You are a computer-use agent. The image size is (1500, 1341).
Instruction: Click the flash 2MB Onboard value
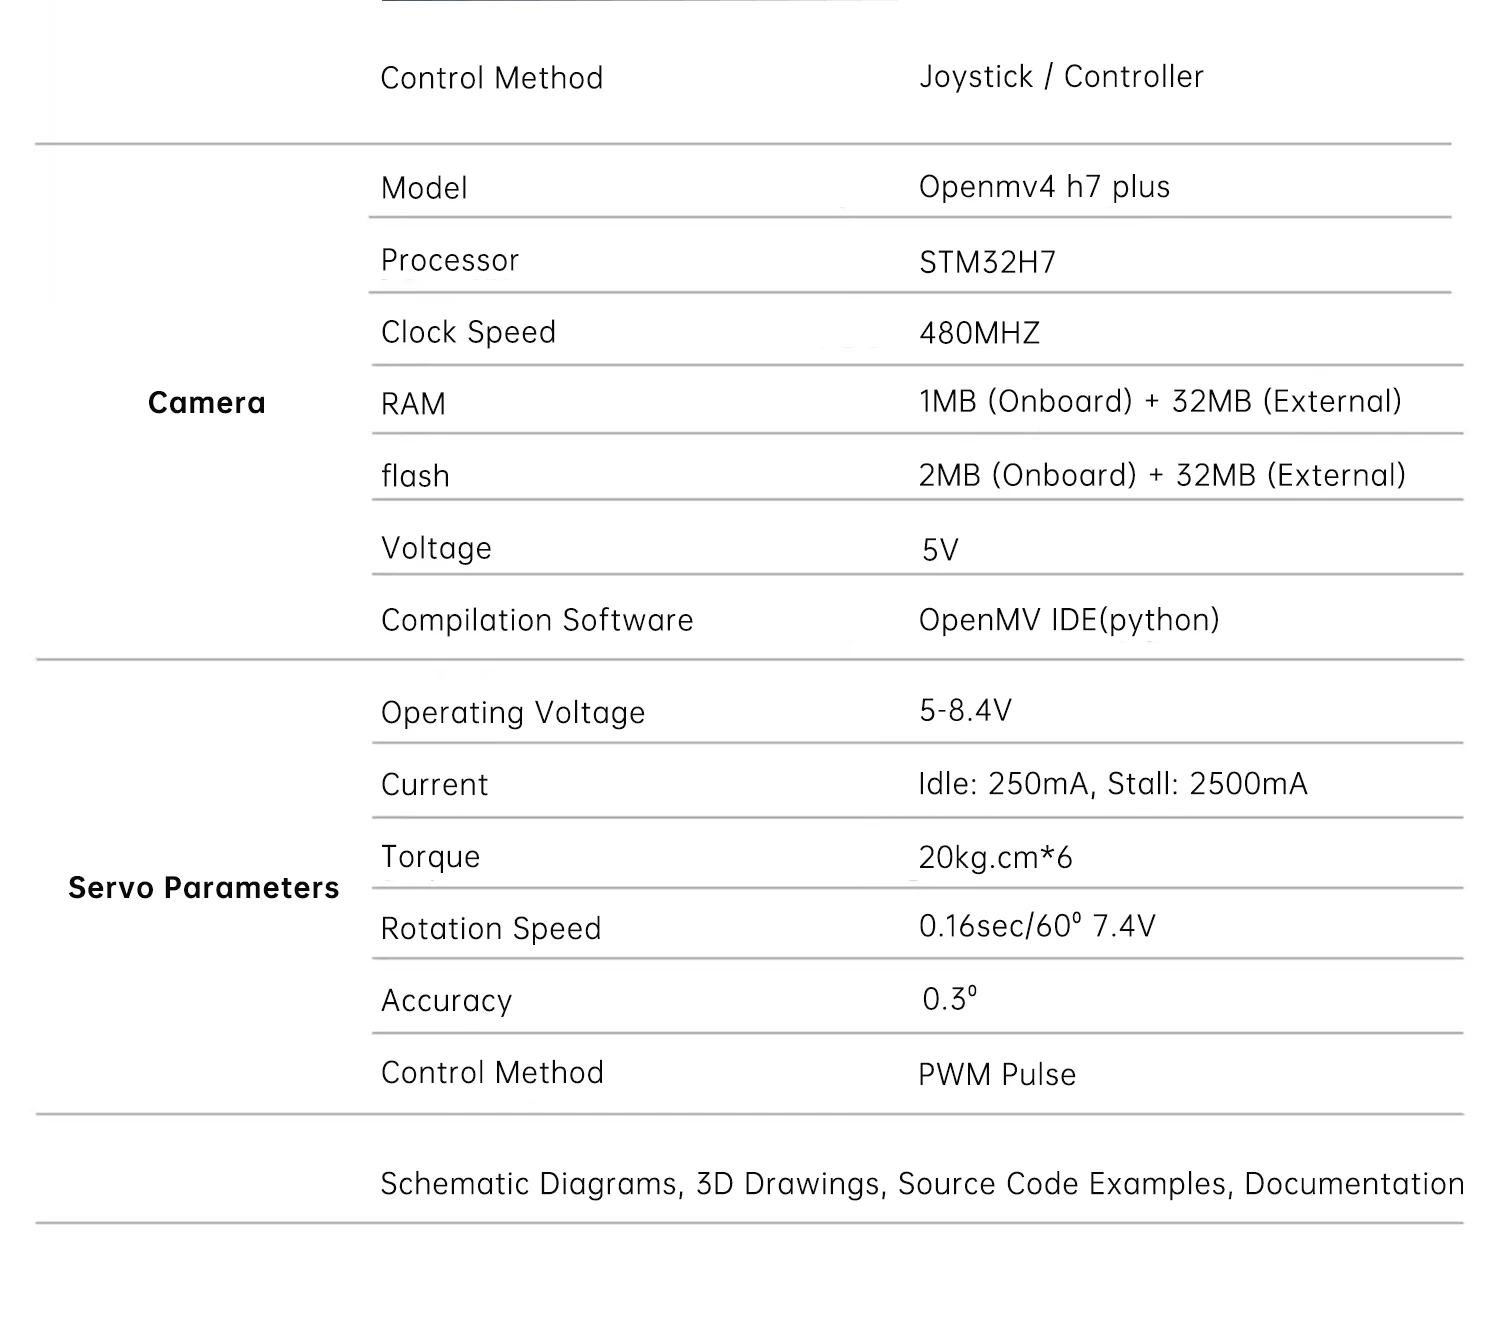pyautogui.click(x=1162, y=475)
